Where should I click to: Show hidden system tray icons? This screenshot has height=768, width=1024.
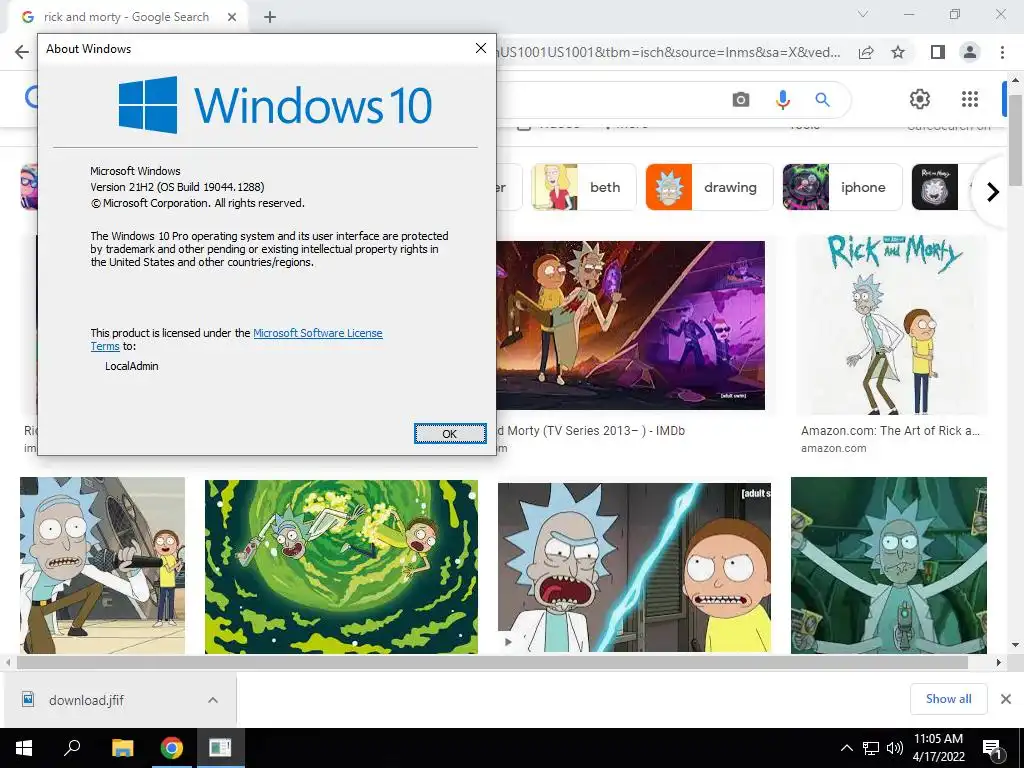click(x=846, y=748)
